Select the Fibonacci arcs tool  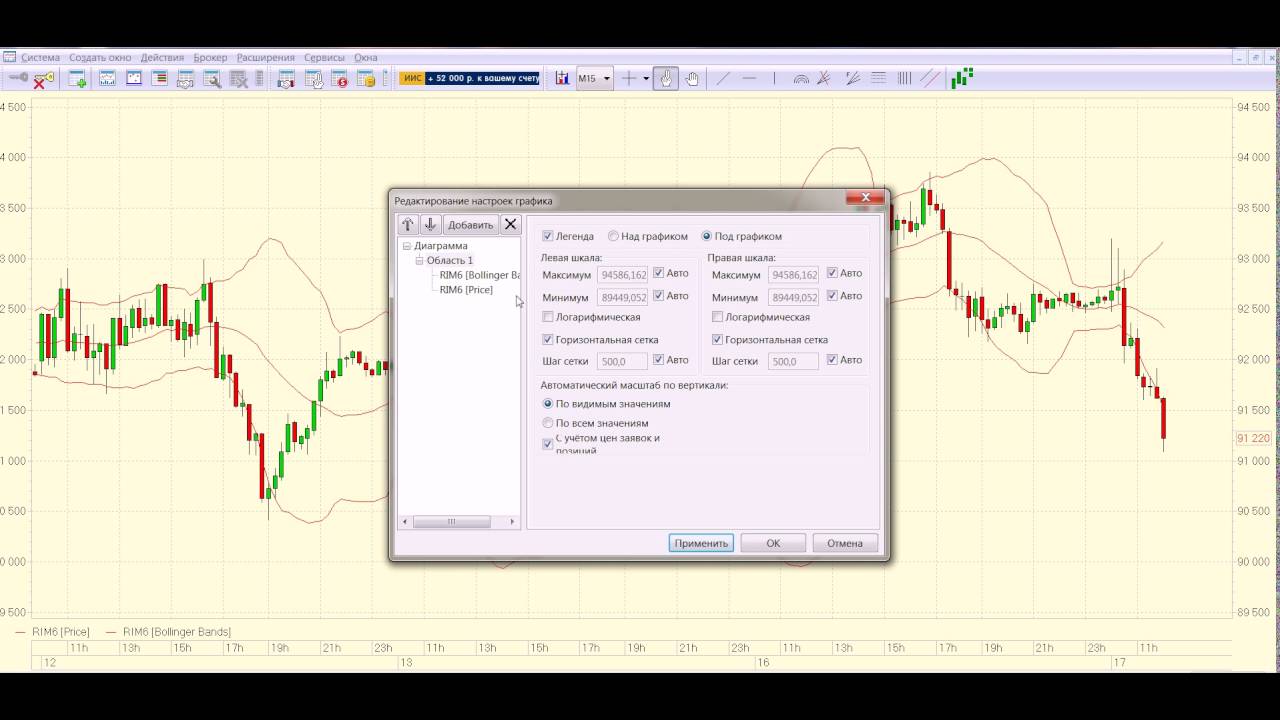801,79
